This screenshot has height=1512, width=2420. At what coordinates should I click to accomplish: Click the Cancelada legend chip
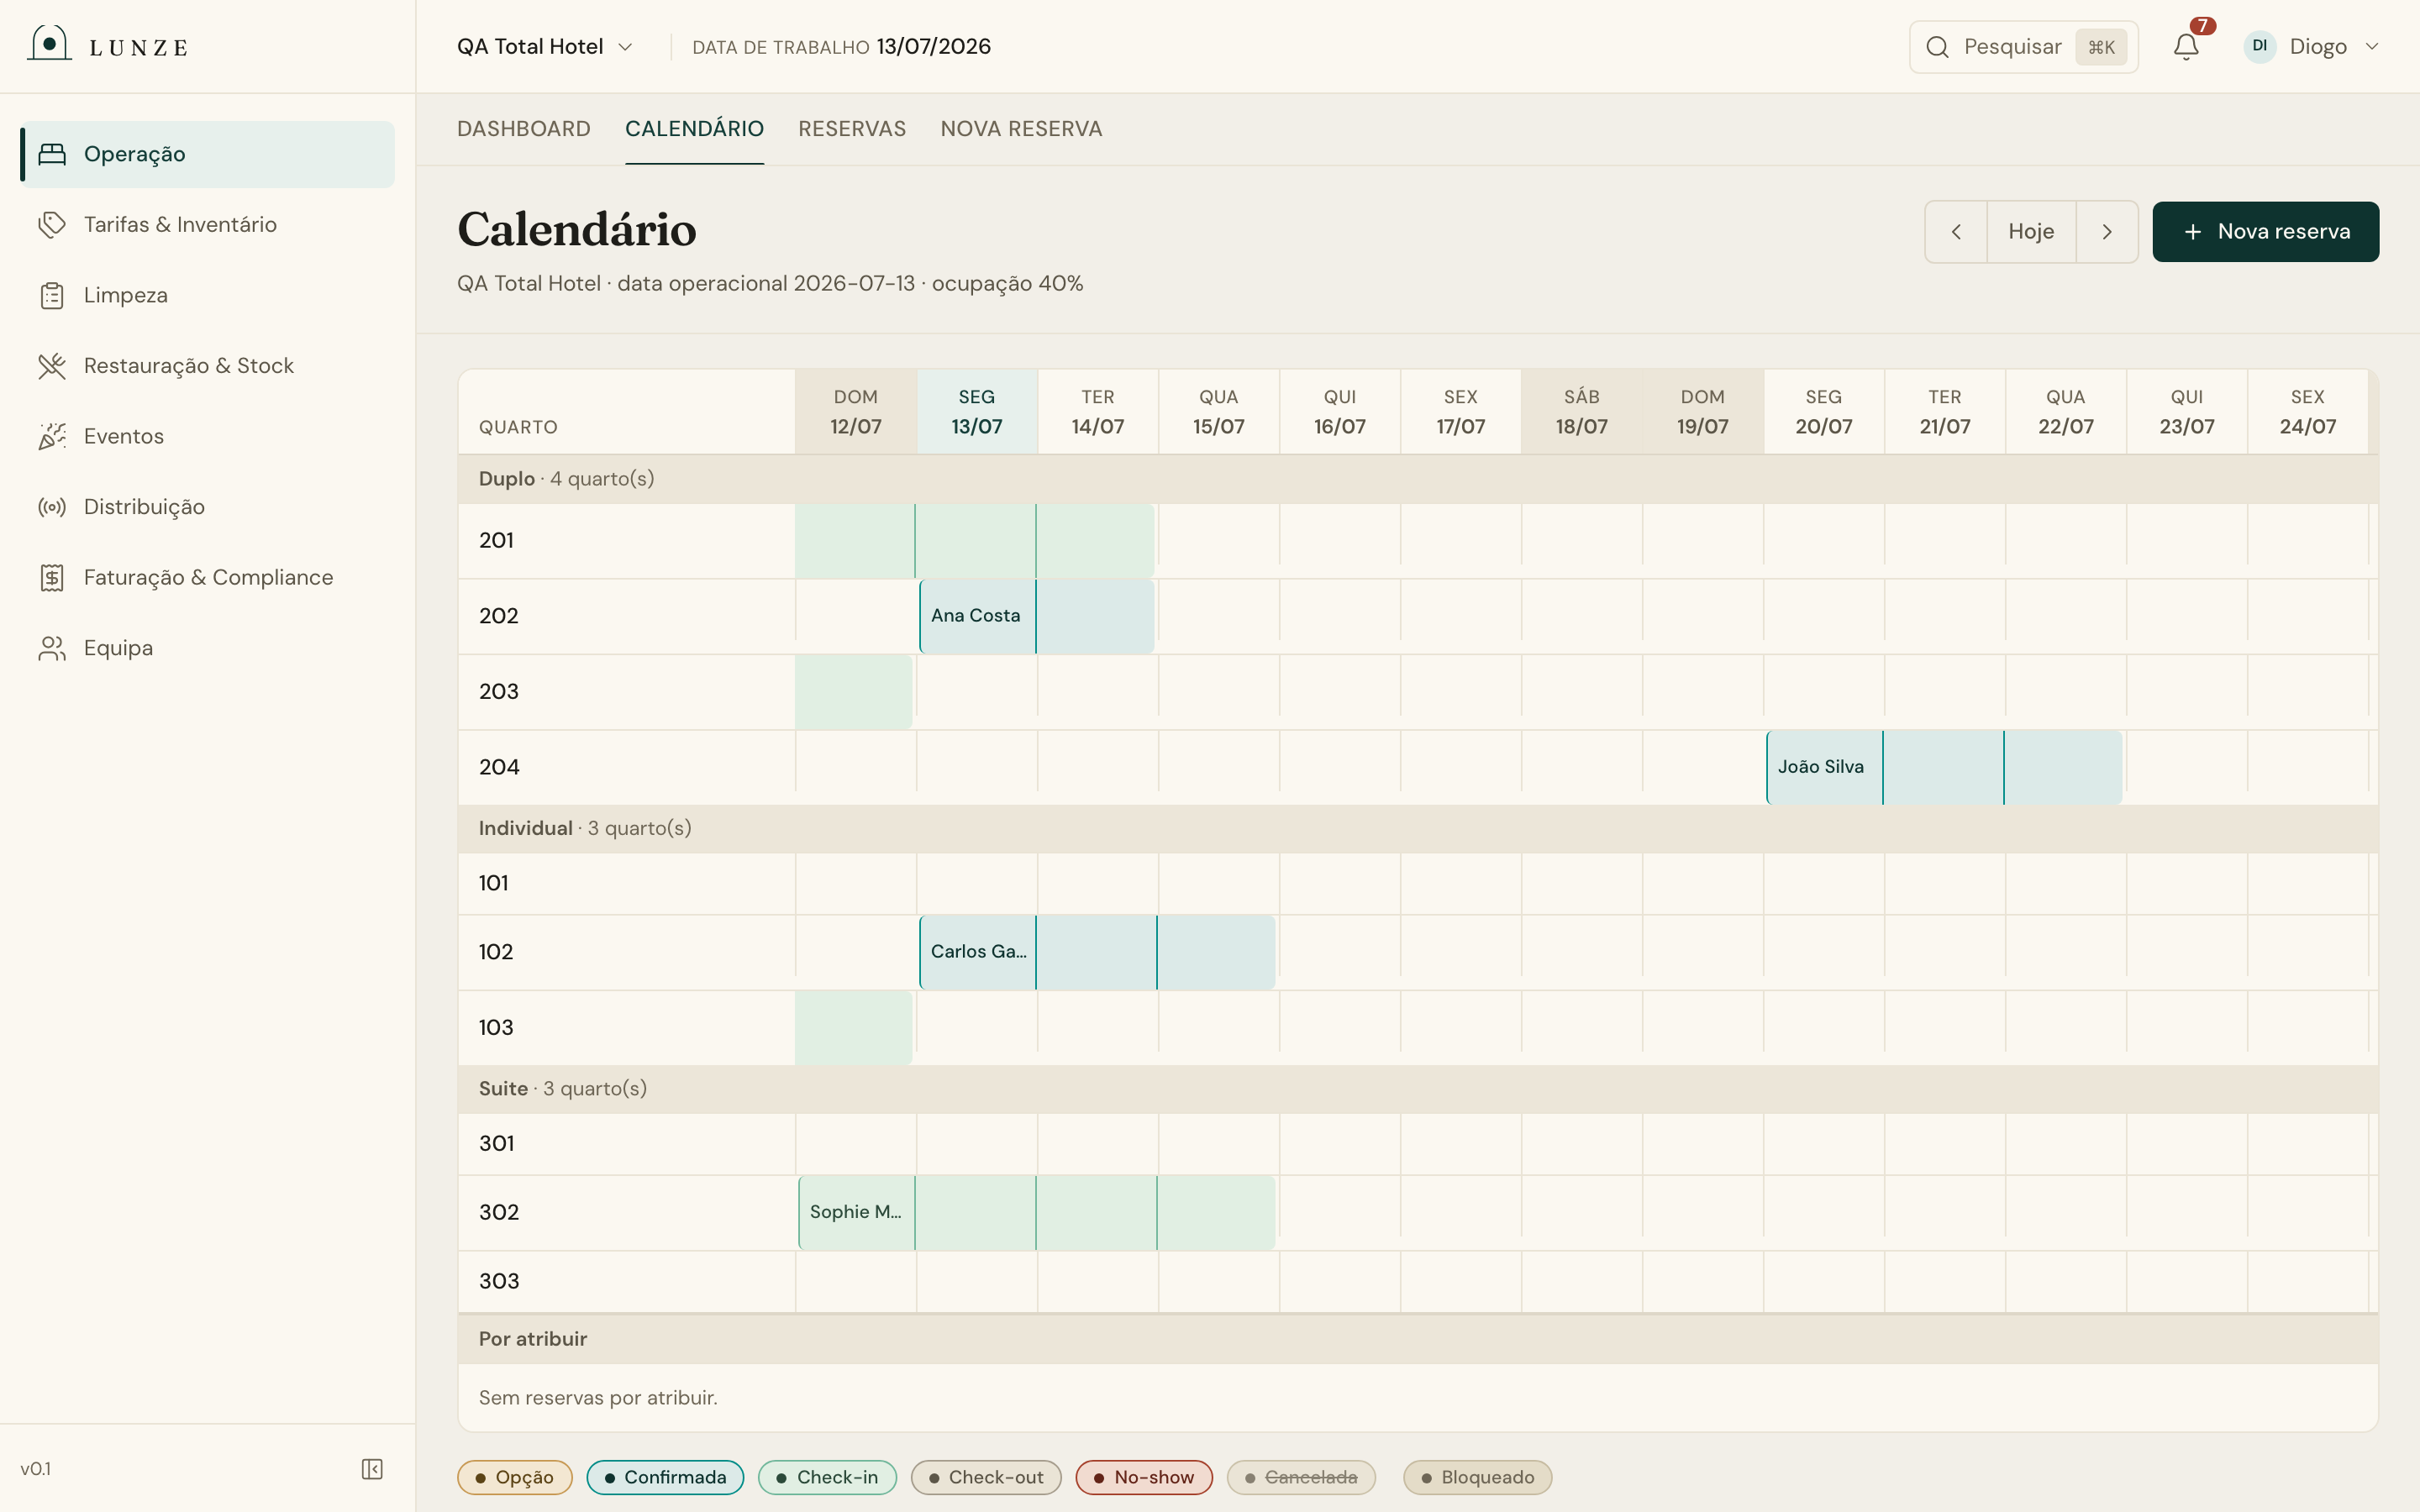pyautogui.click(x=1301, y=1477)
